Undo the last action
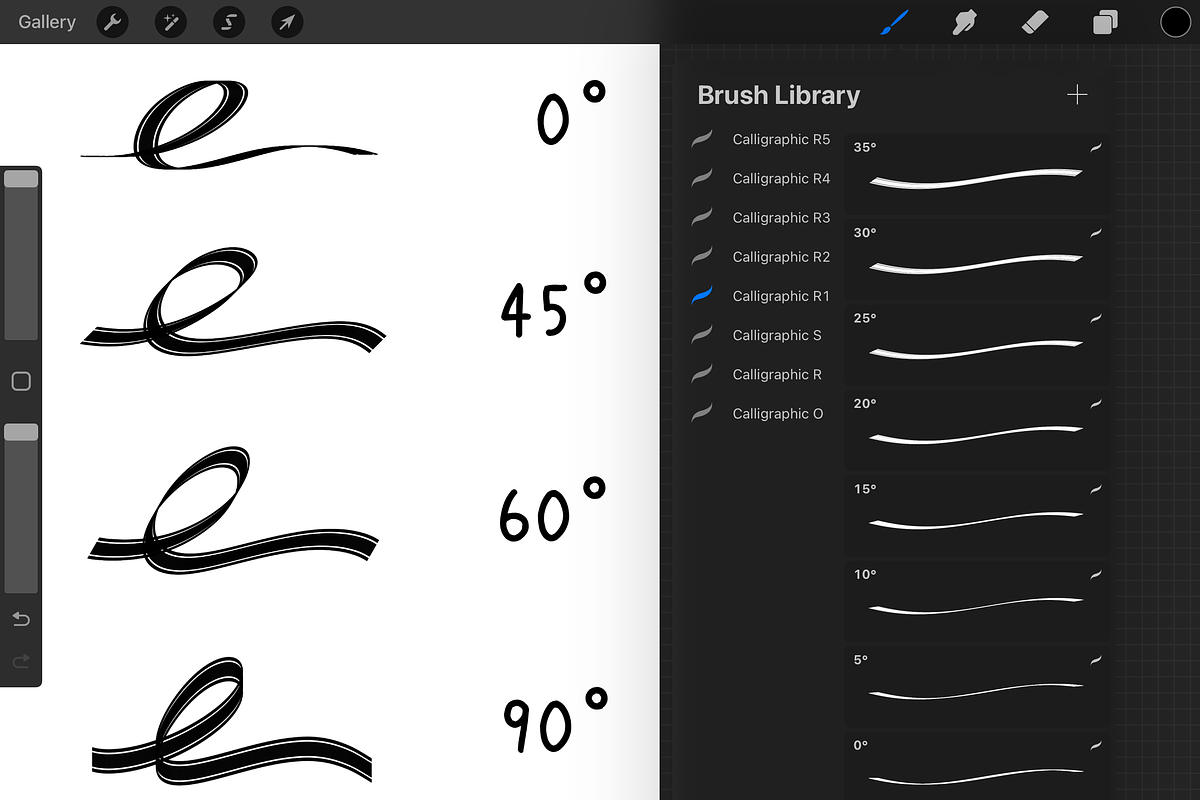Image resolution: width=1200 pixels, height=800 pixels. (x=21, y=619)
